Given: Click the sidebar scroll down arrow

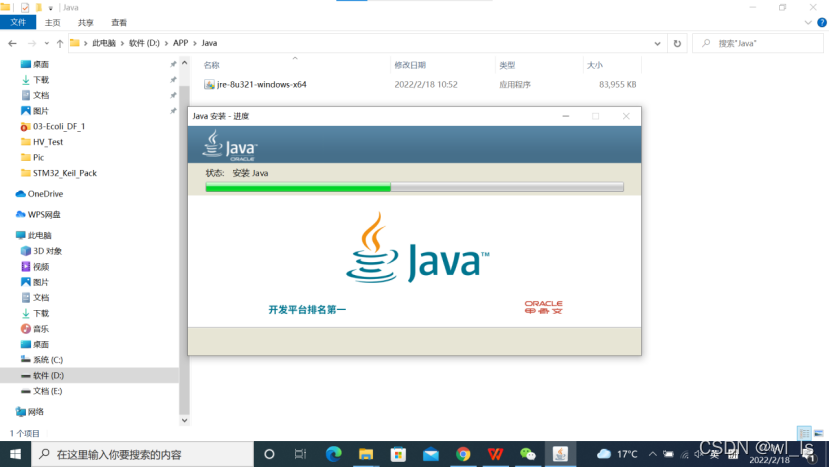Looking at the screenshot, I should coord(184,420).
